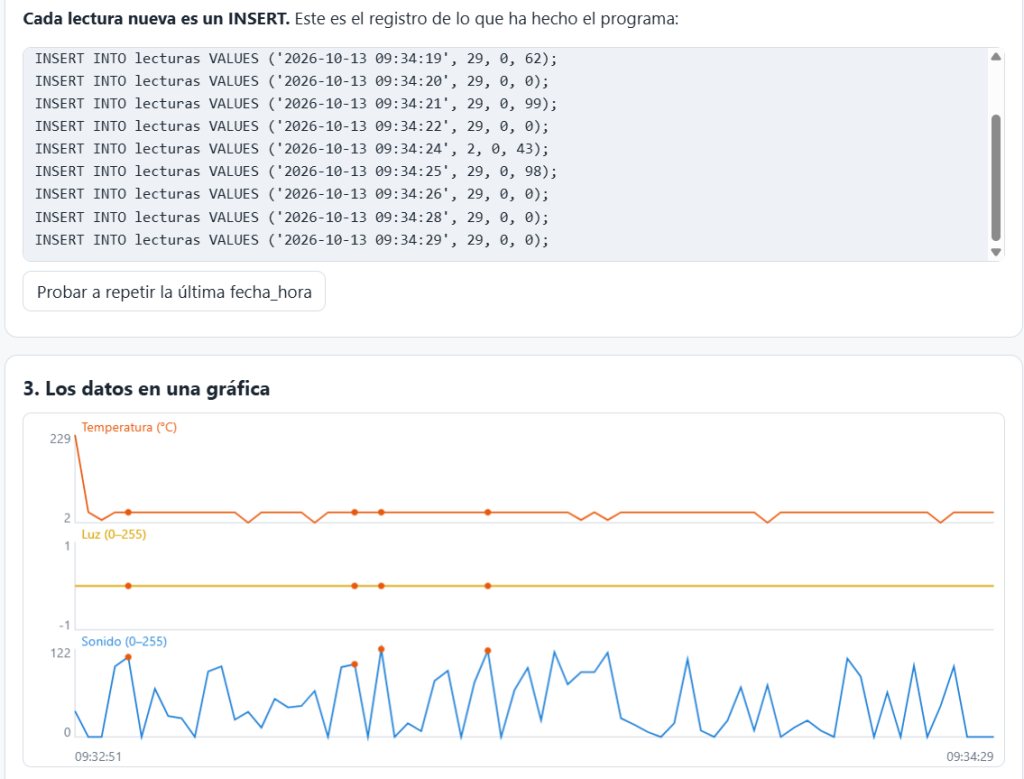Click the log scrollbar up arrow
The width and height of the screenshot is (1024, 779).
point(996,57)
